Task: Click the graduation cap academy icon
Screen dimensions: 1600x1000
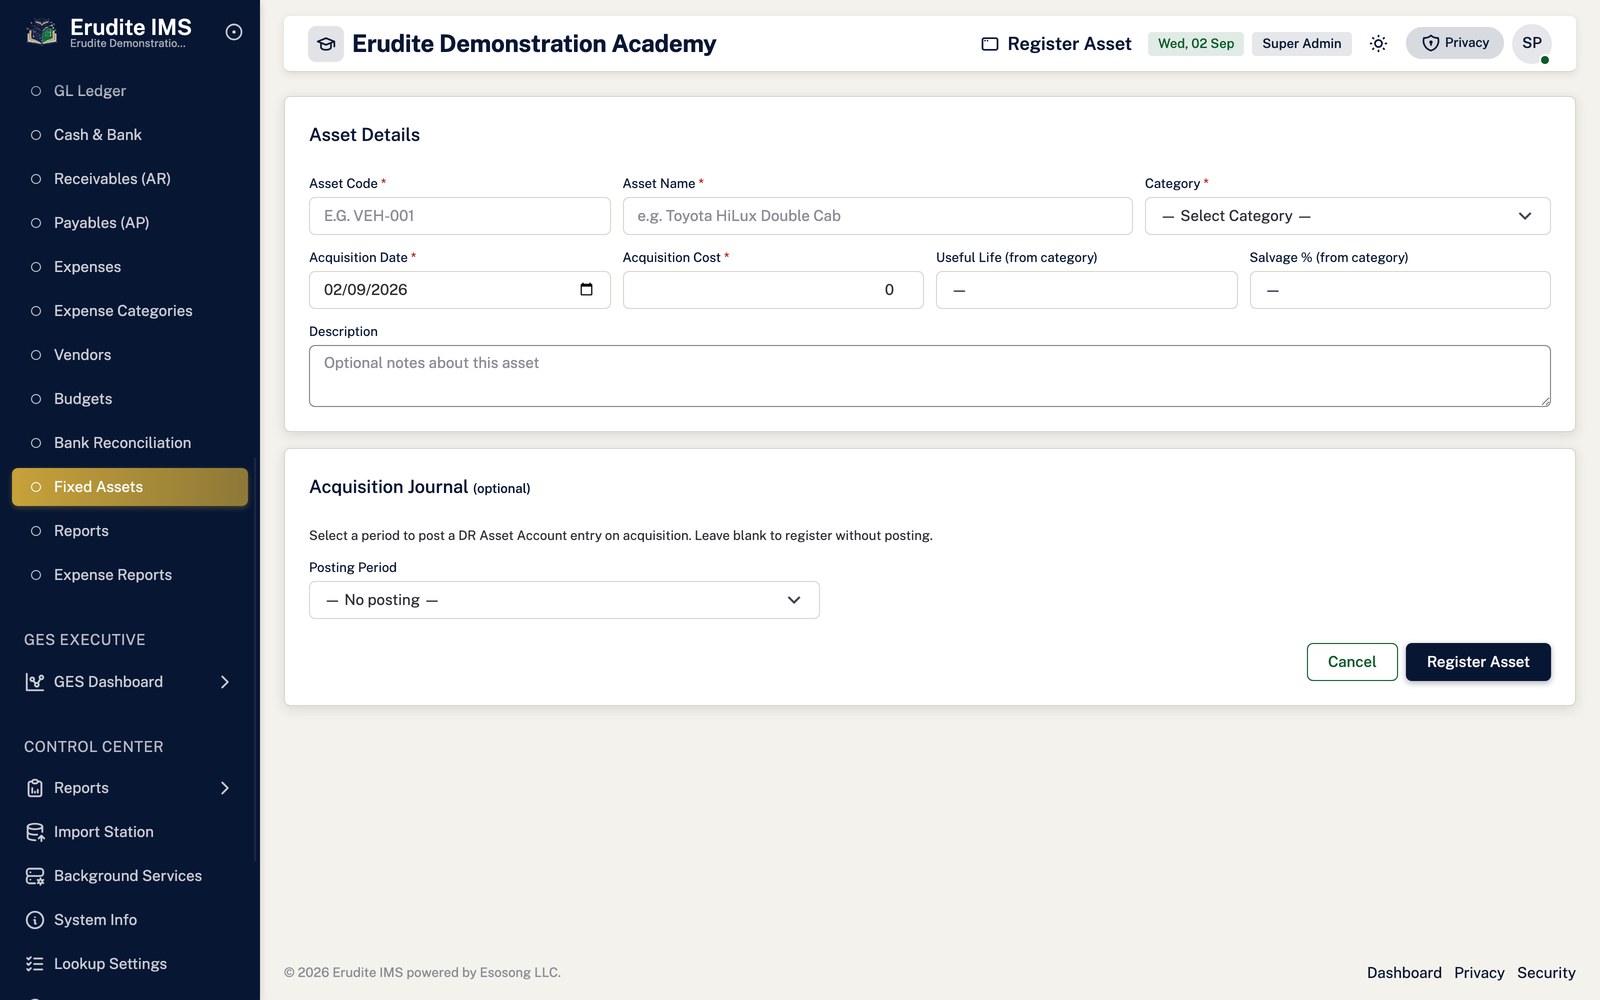Action: point(326,44)
